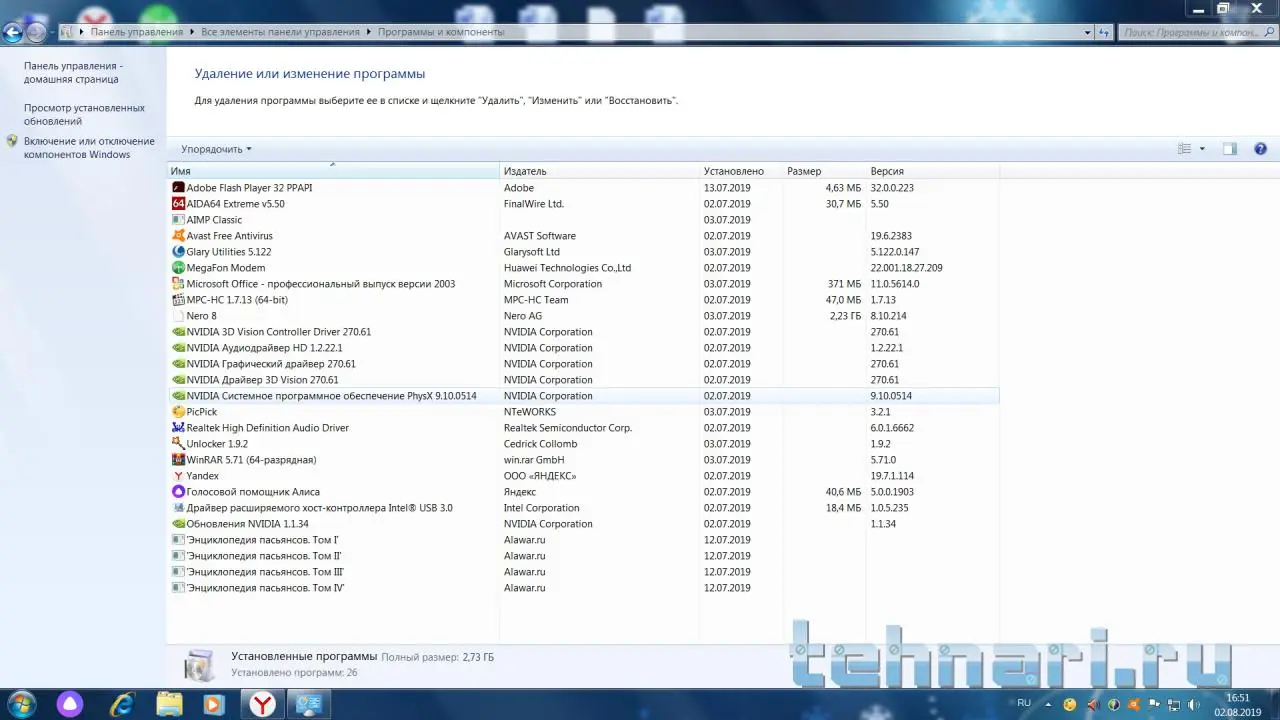
Task: Expand the address bar history dropdown arrow
Action: click(1088, 32)
